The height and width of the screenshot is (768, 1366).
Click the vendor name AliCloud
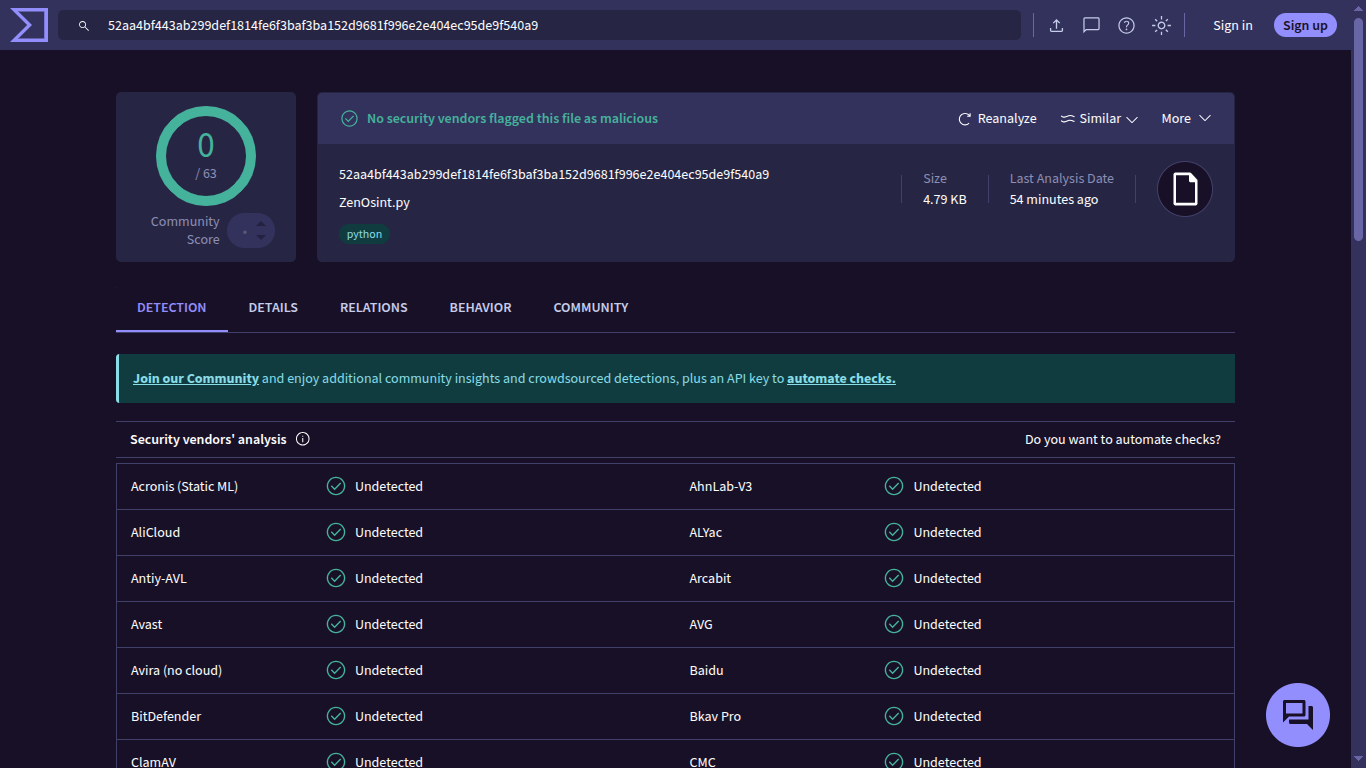coord(155,532)
